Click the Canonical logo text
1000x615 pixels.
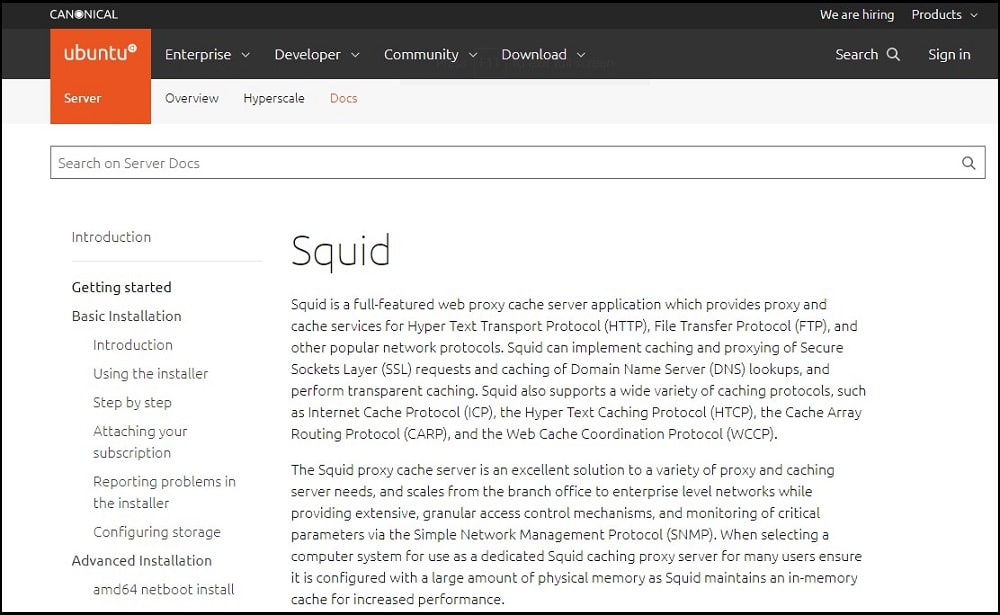pos(84,14)
